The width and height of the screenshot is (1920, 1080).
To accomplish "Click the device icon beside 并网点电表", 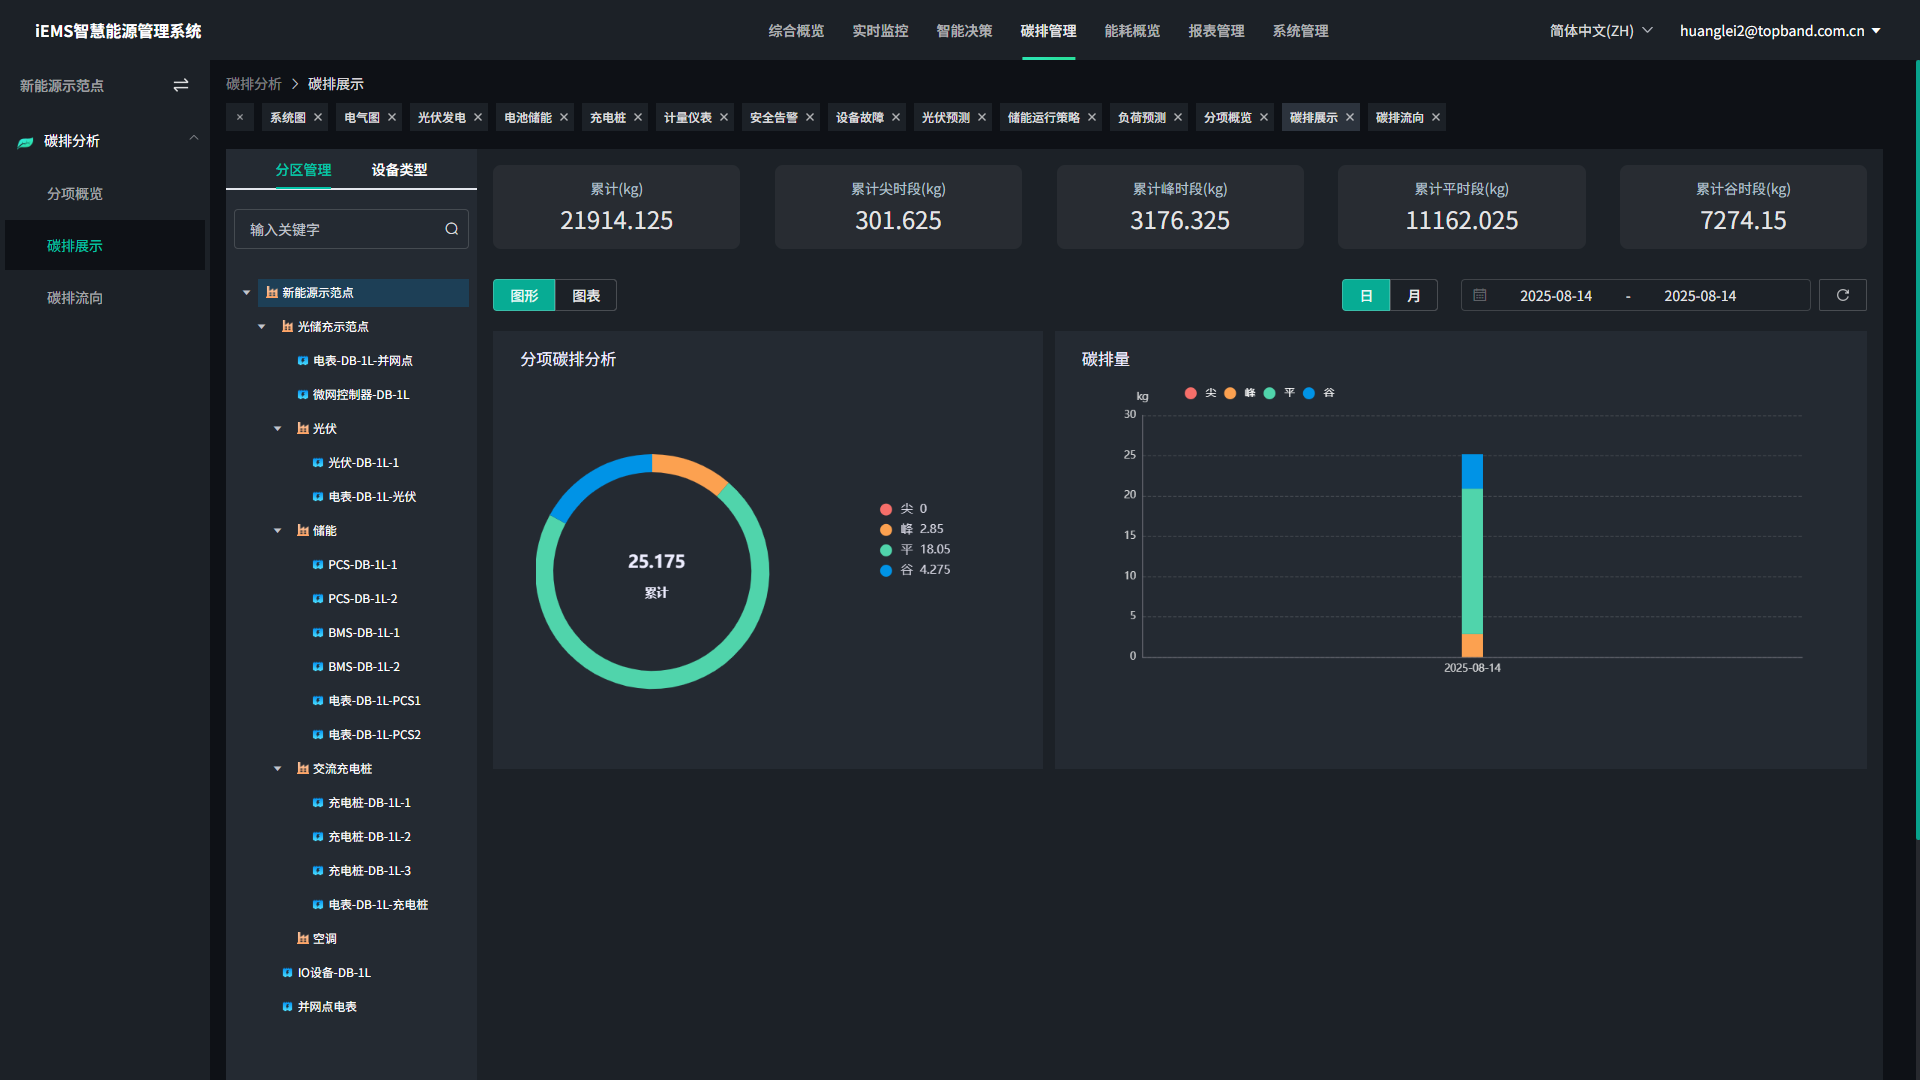I will pyautogui.click(x=288, y=1006).
